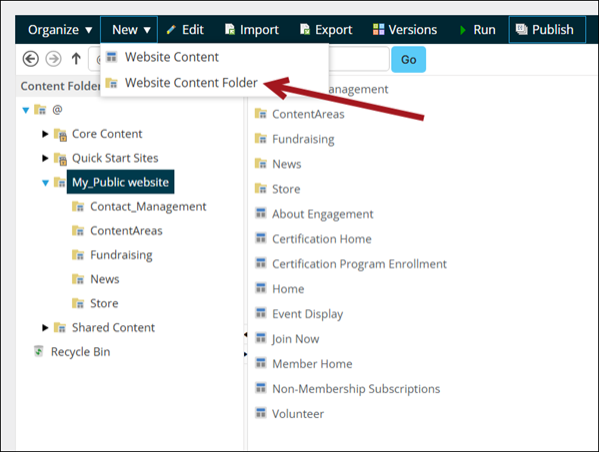This screenshot has width=599, height=452.
Task: Expand the Shared Content folder node
Action: click(45, 327)
